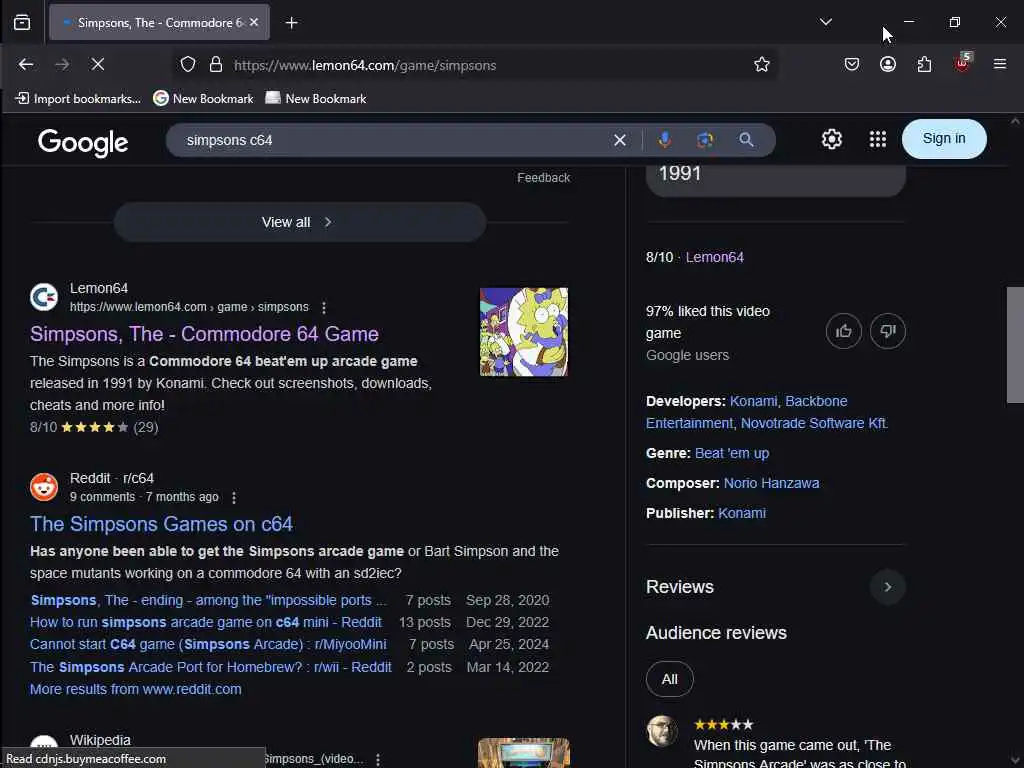Viewport: 1024px width, 768px height.
Task: Click the forward navigation arrow
Action: click(x=62, y=64)
